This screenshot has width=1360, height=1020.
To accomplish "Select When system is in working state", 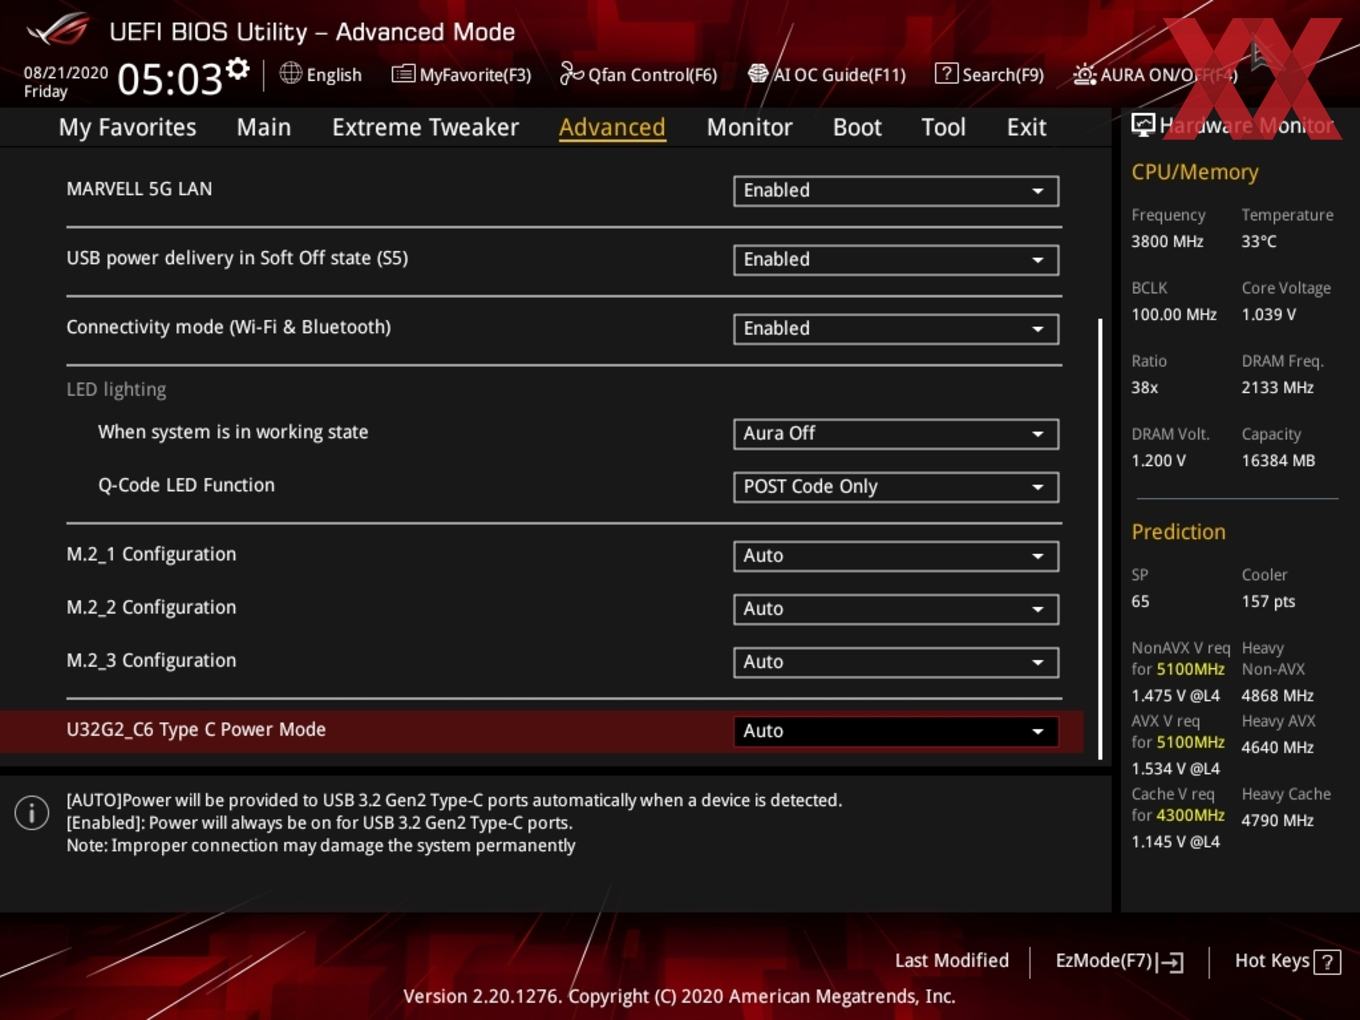I will (x=233, y=432).
